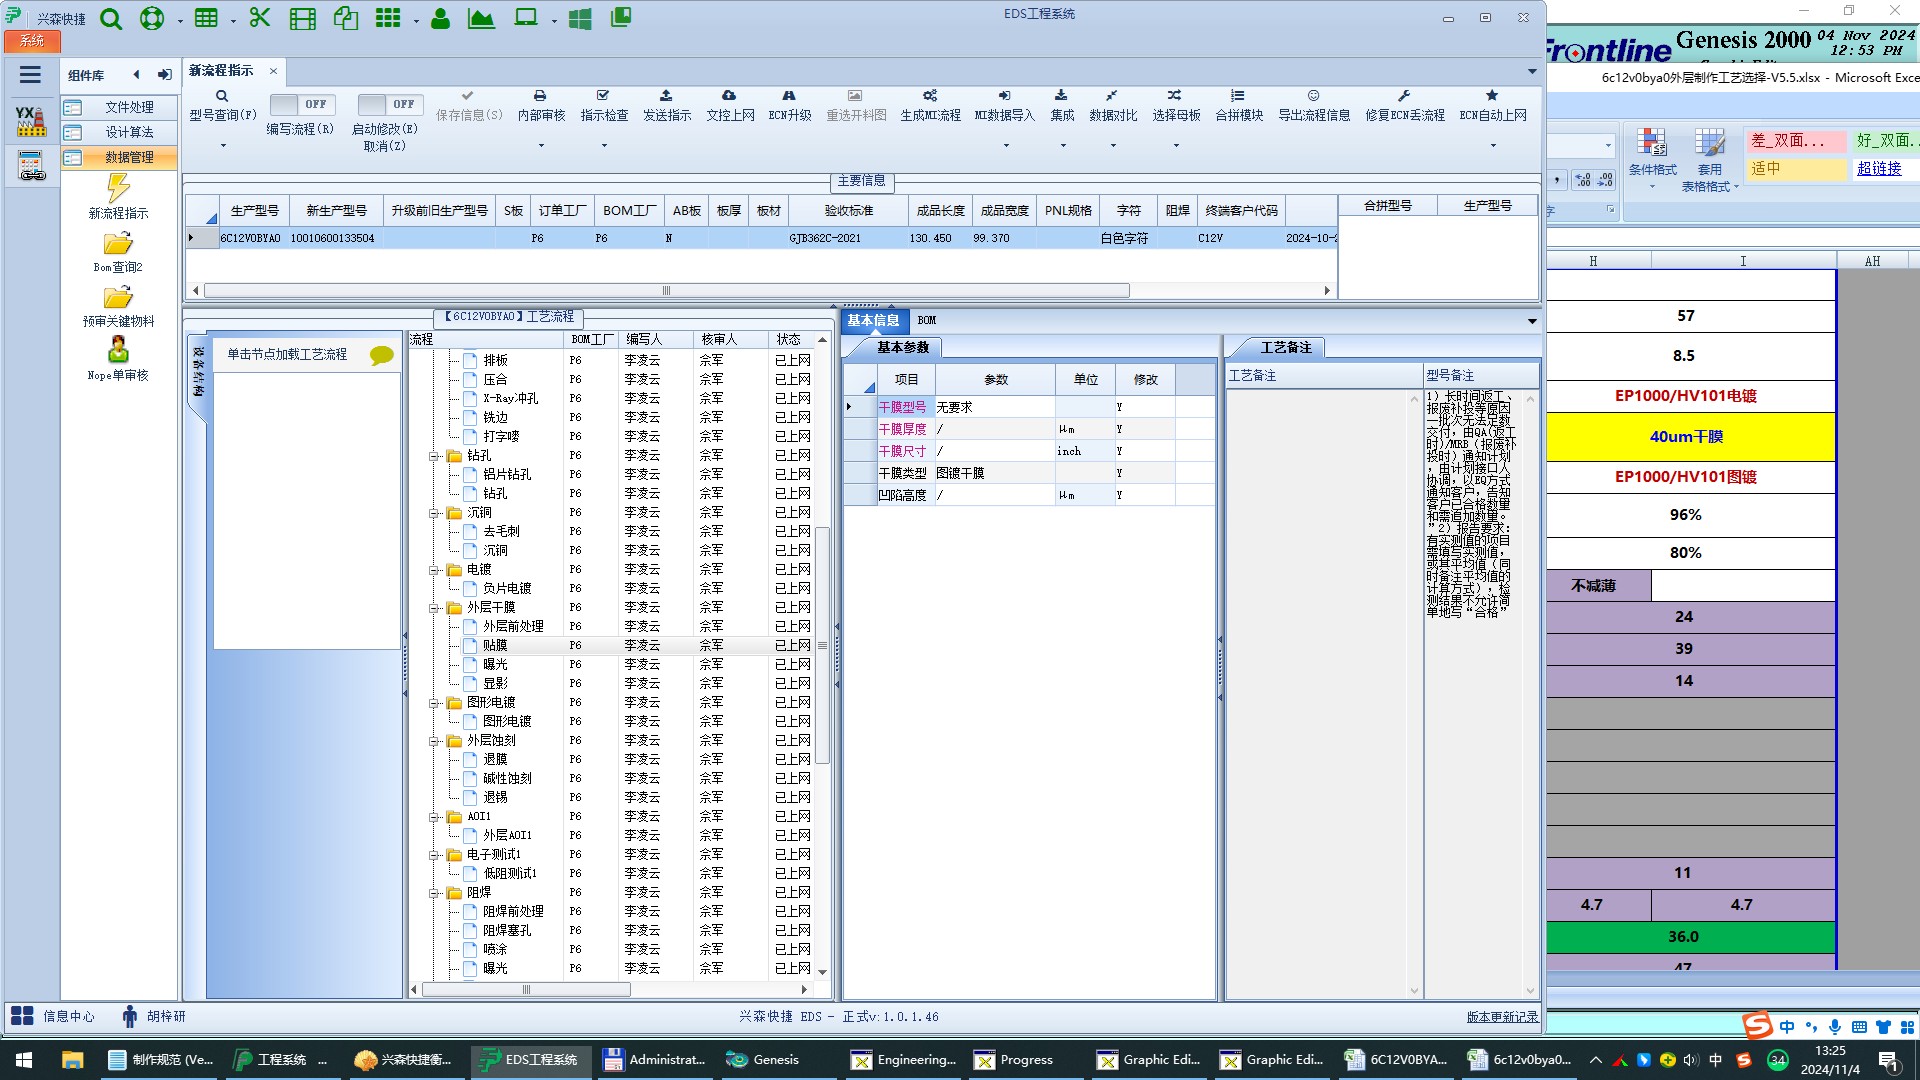
Task: Close the 新流程指示 tab
Action: (x=273, y=71)
